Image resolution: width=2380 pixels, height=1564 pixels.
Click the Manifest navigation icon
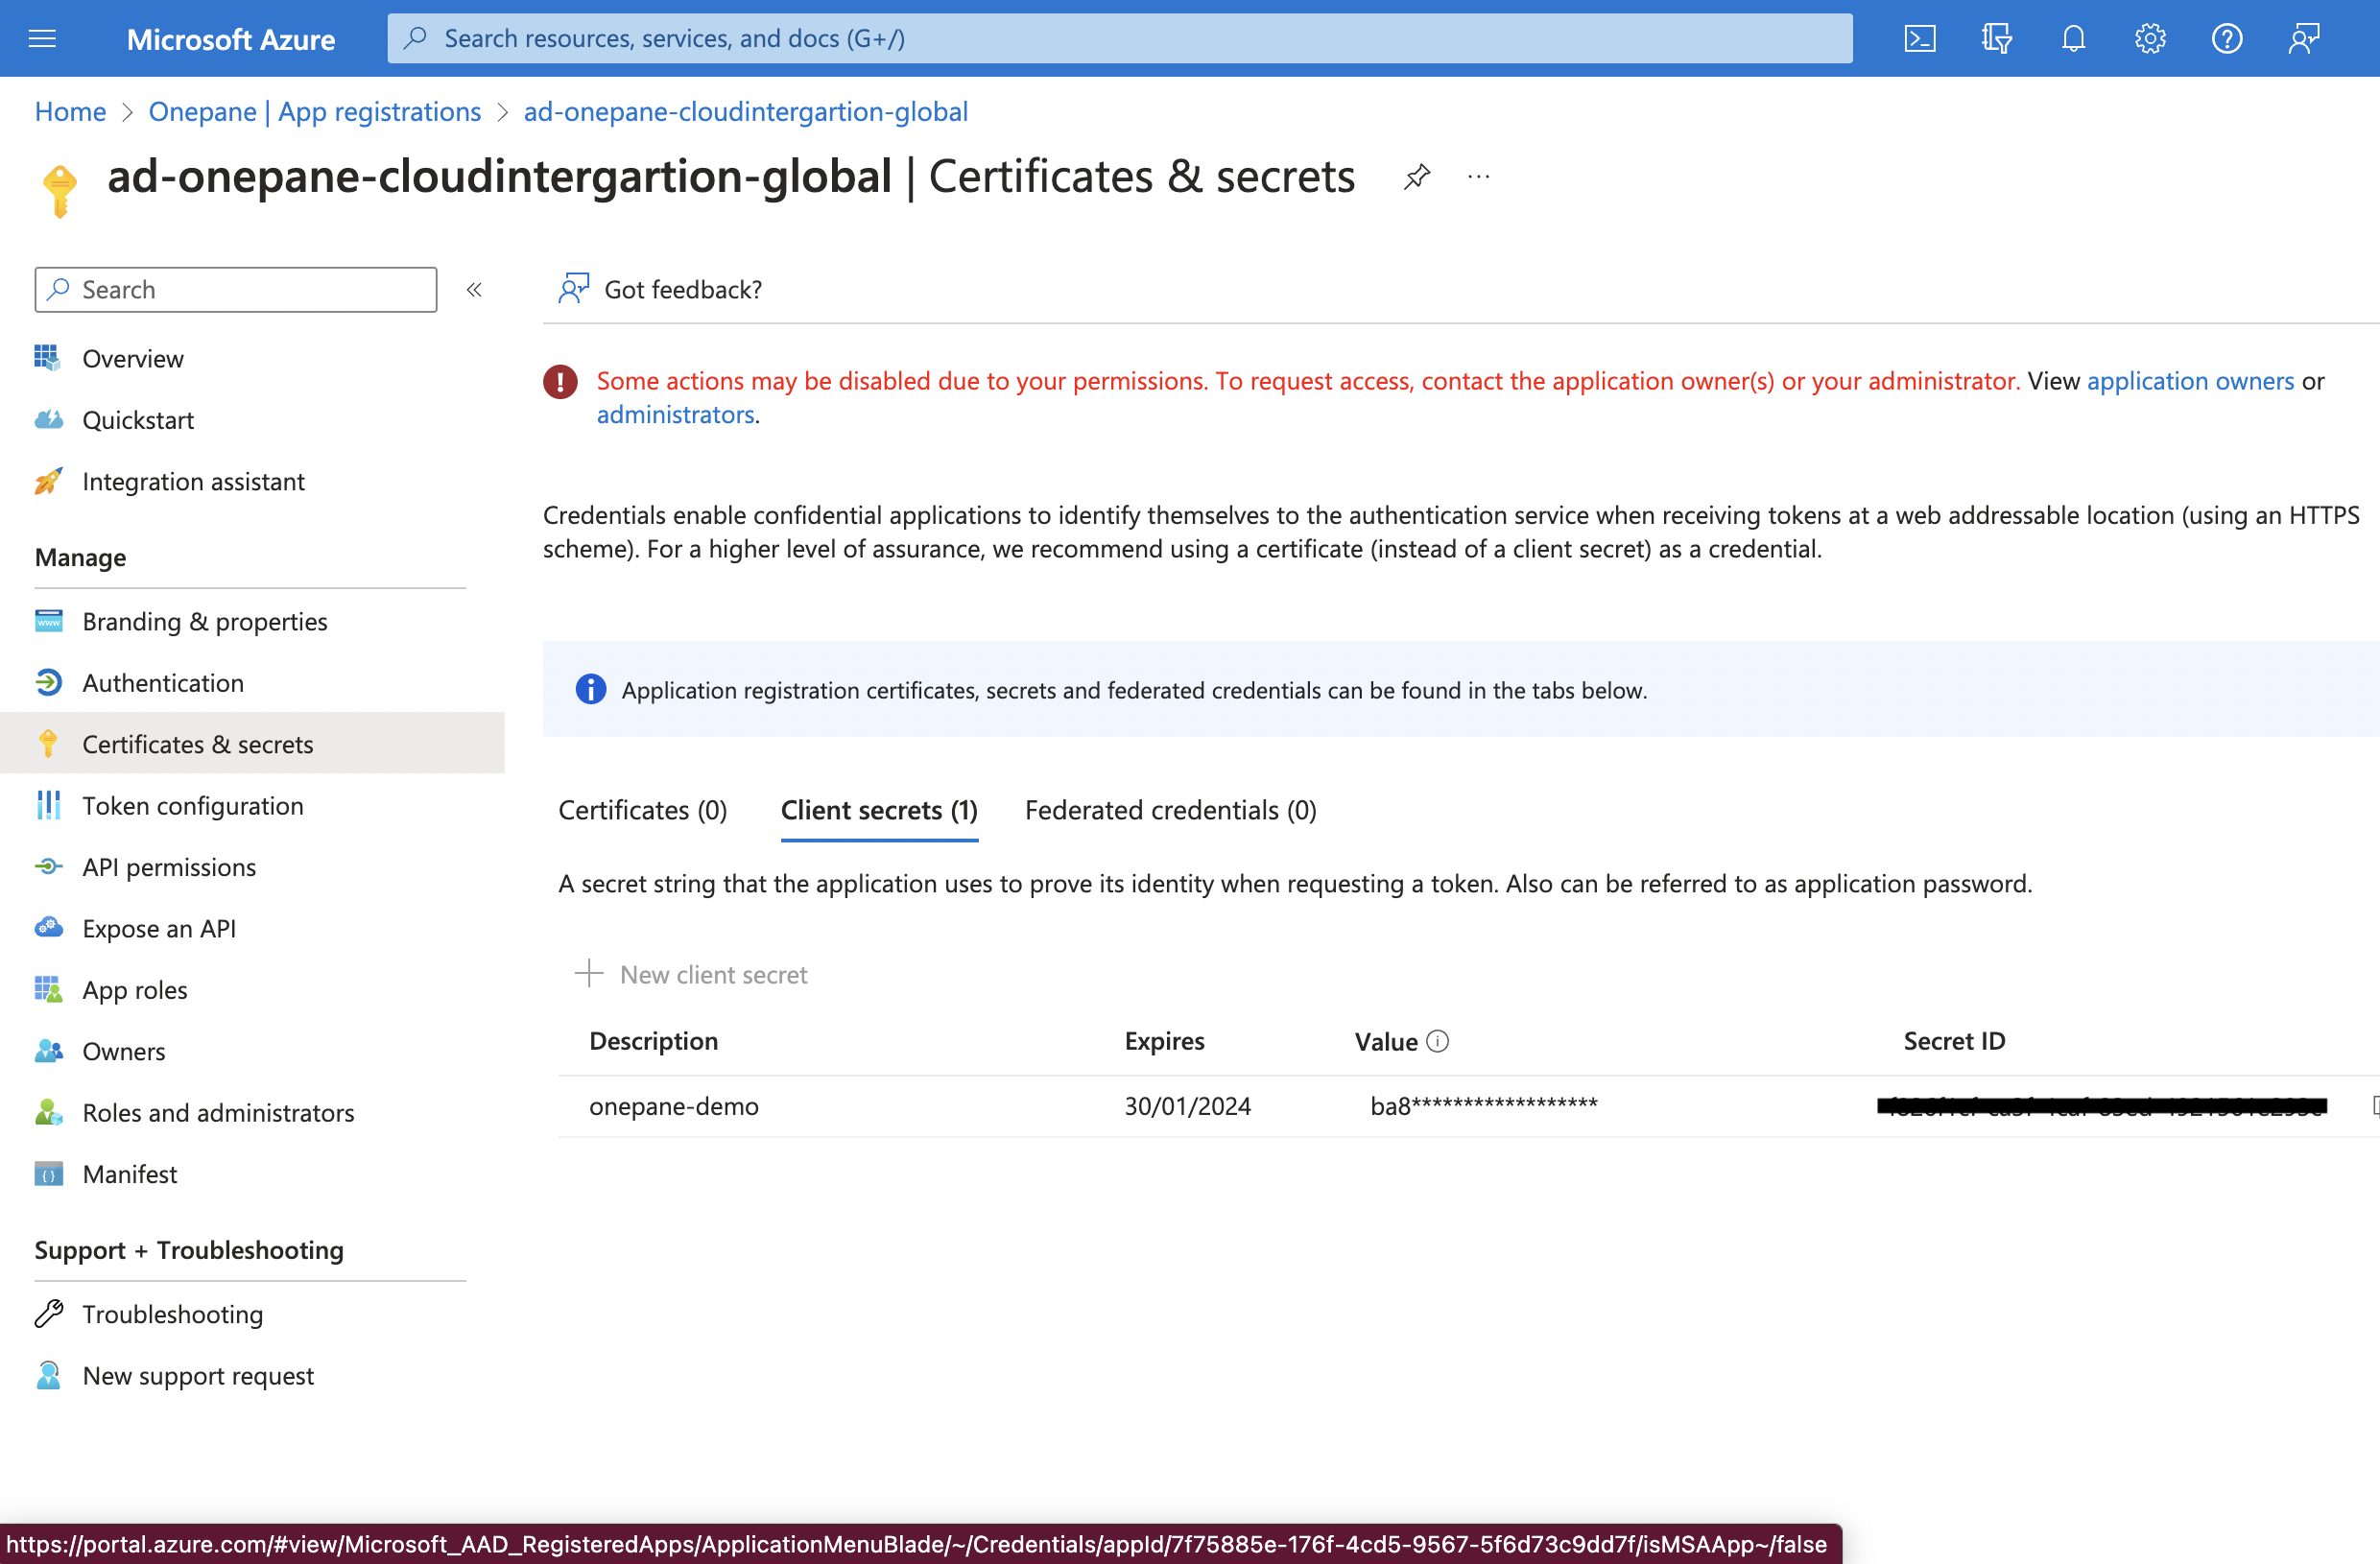point(49,1172)
